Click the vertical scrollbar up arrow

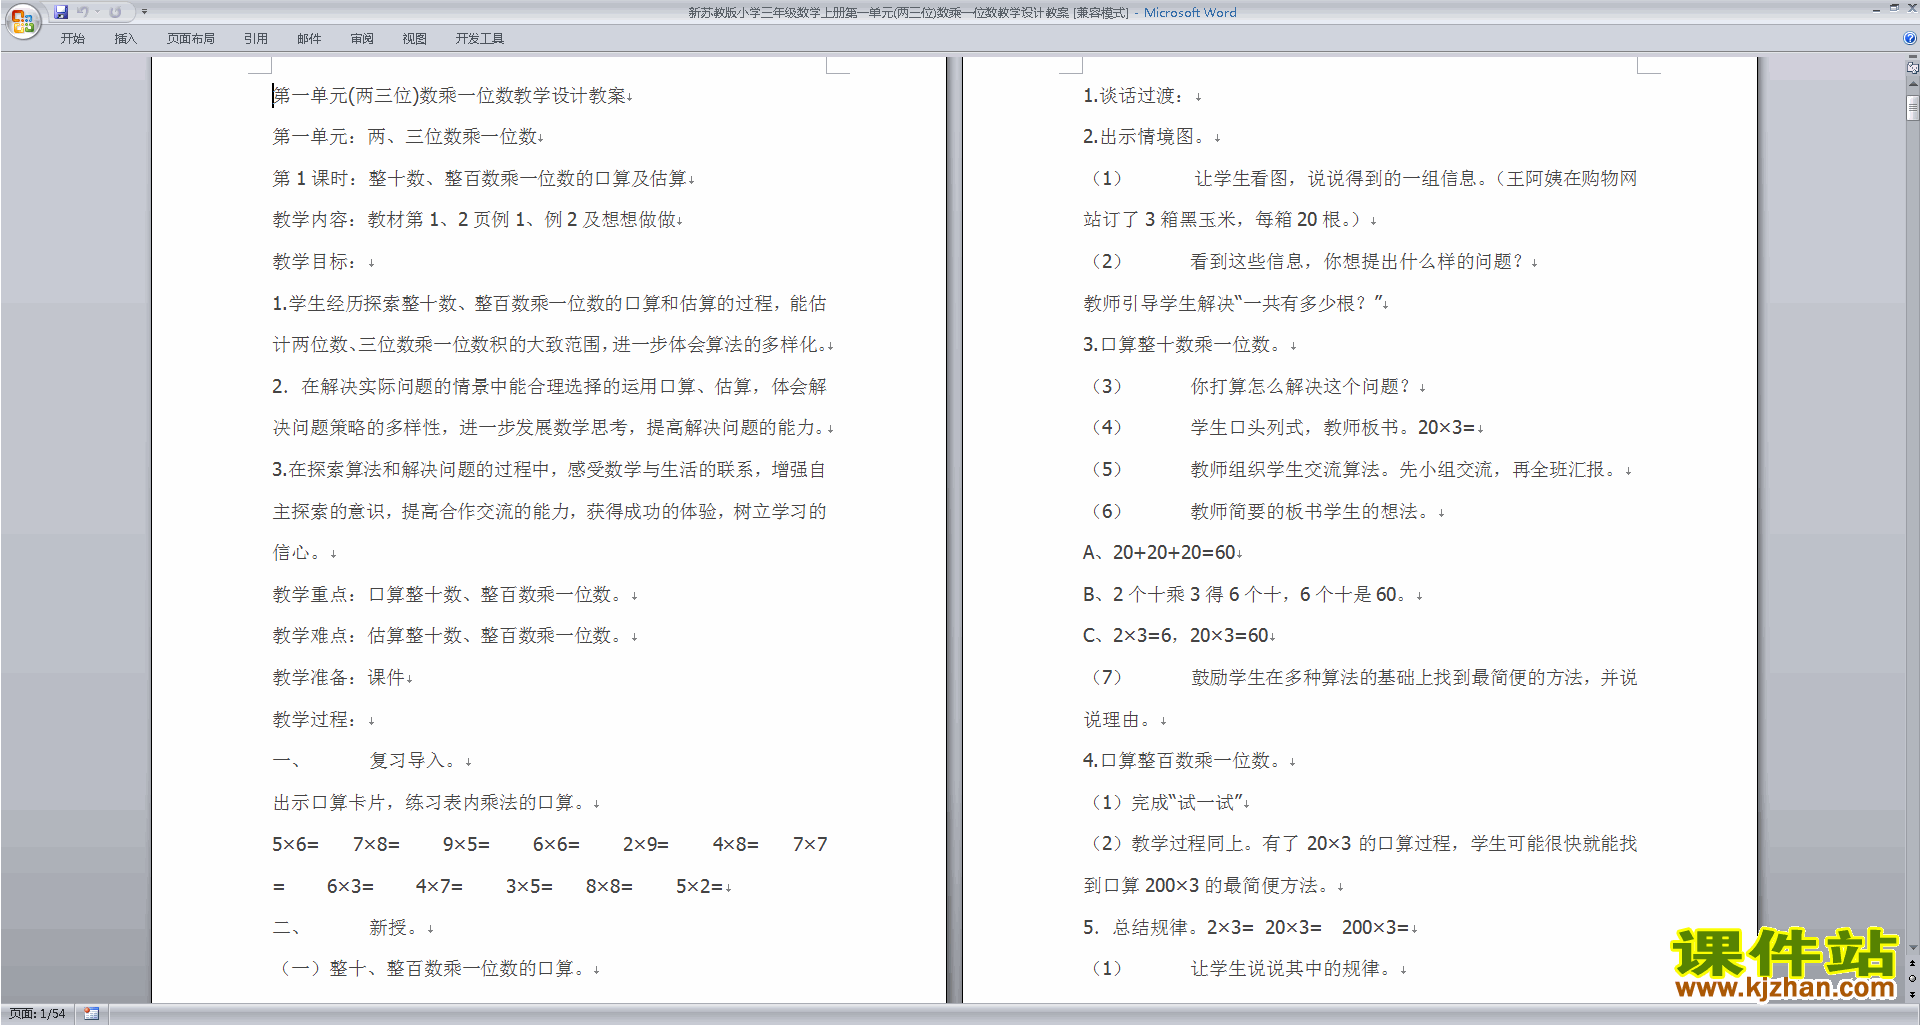[x=1913, y=86]
